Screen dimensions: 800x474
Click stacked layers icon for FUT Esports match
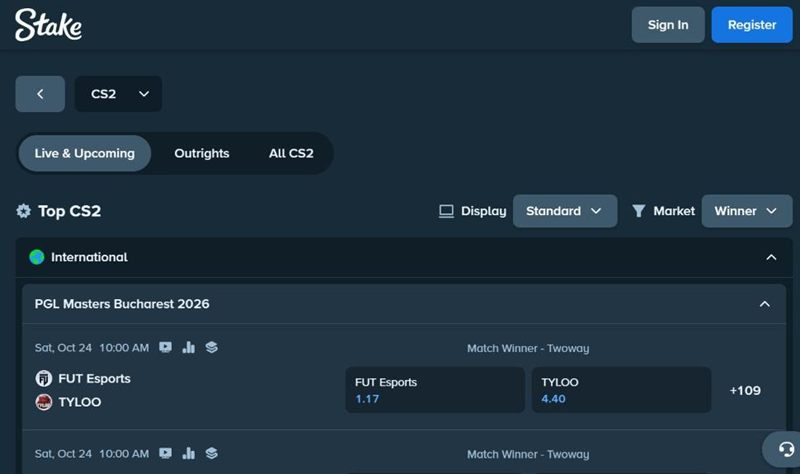[211, 347]
